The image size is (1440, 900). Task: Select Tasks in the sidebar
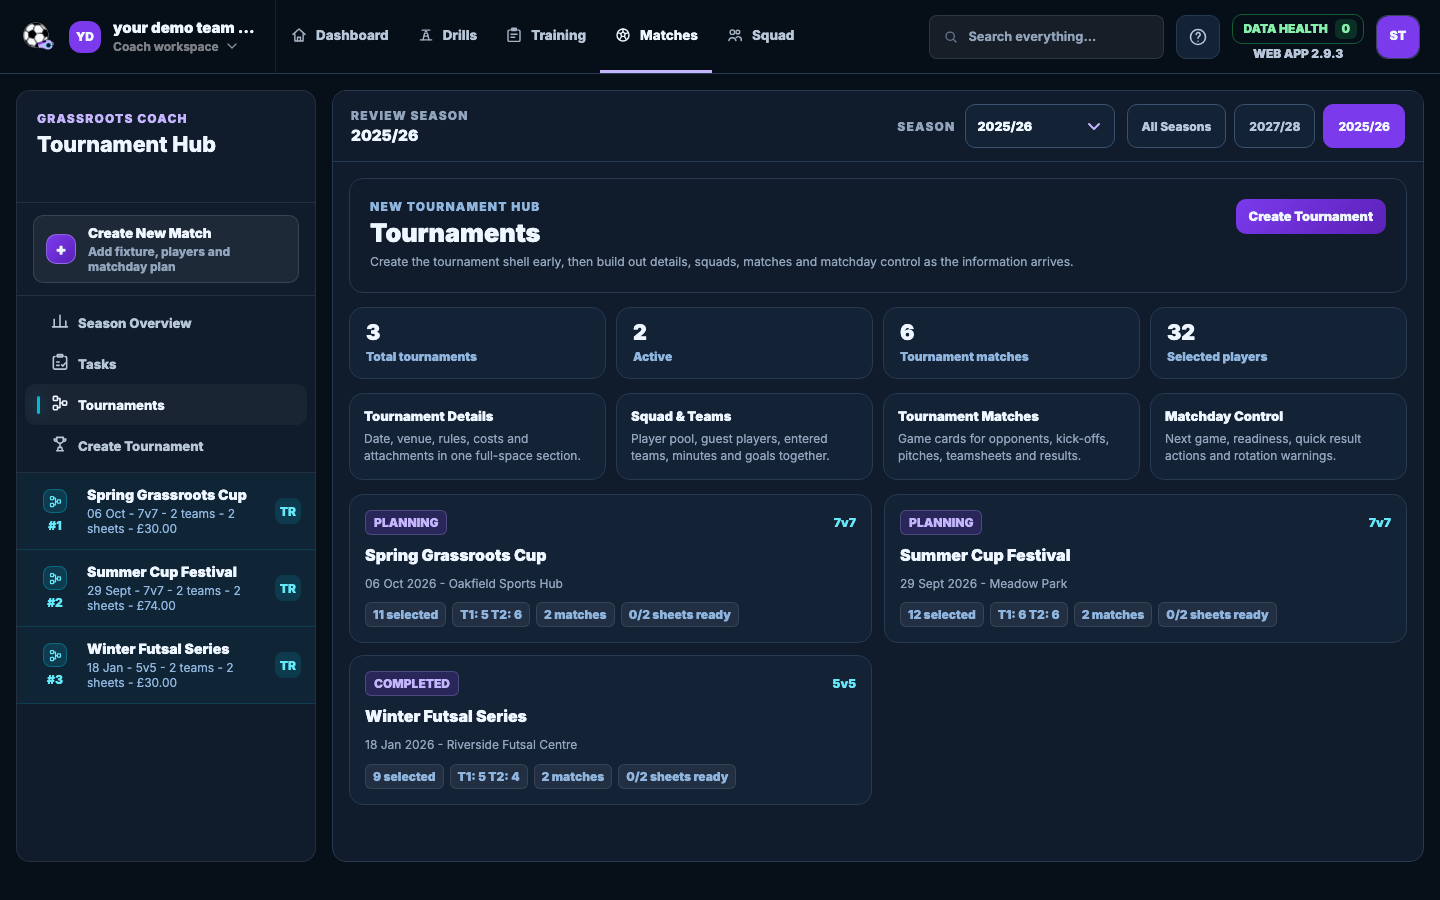point(166,364)
